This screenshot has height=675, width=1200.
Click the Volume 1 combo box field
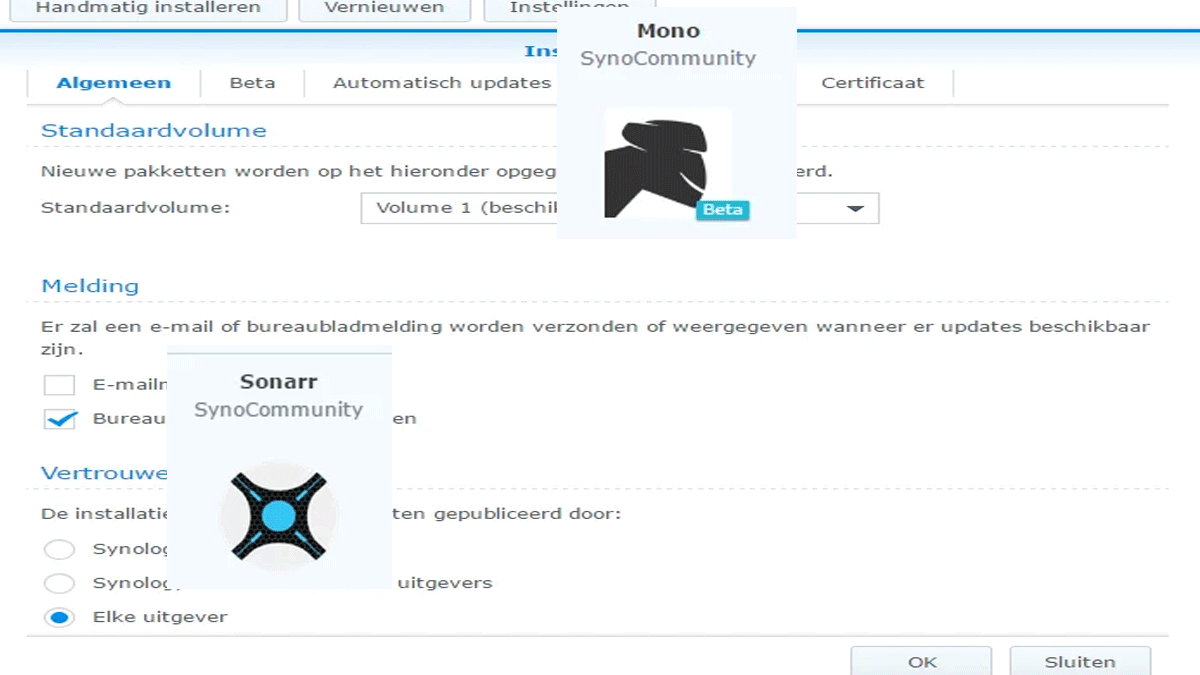[x=460, y=208]
